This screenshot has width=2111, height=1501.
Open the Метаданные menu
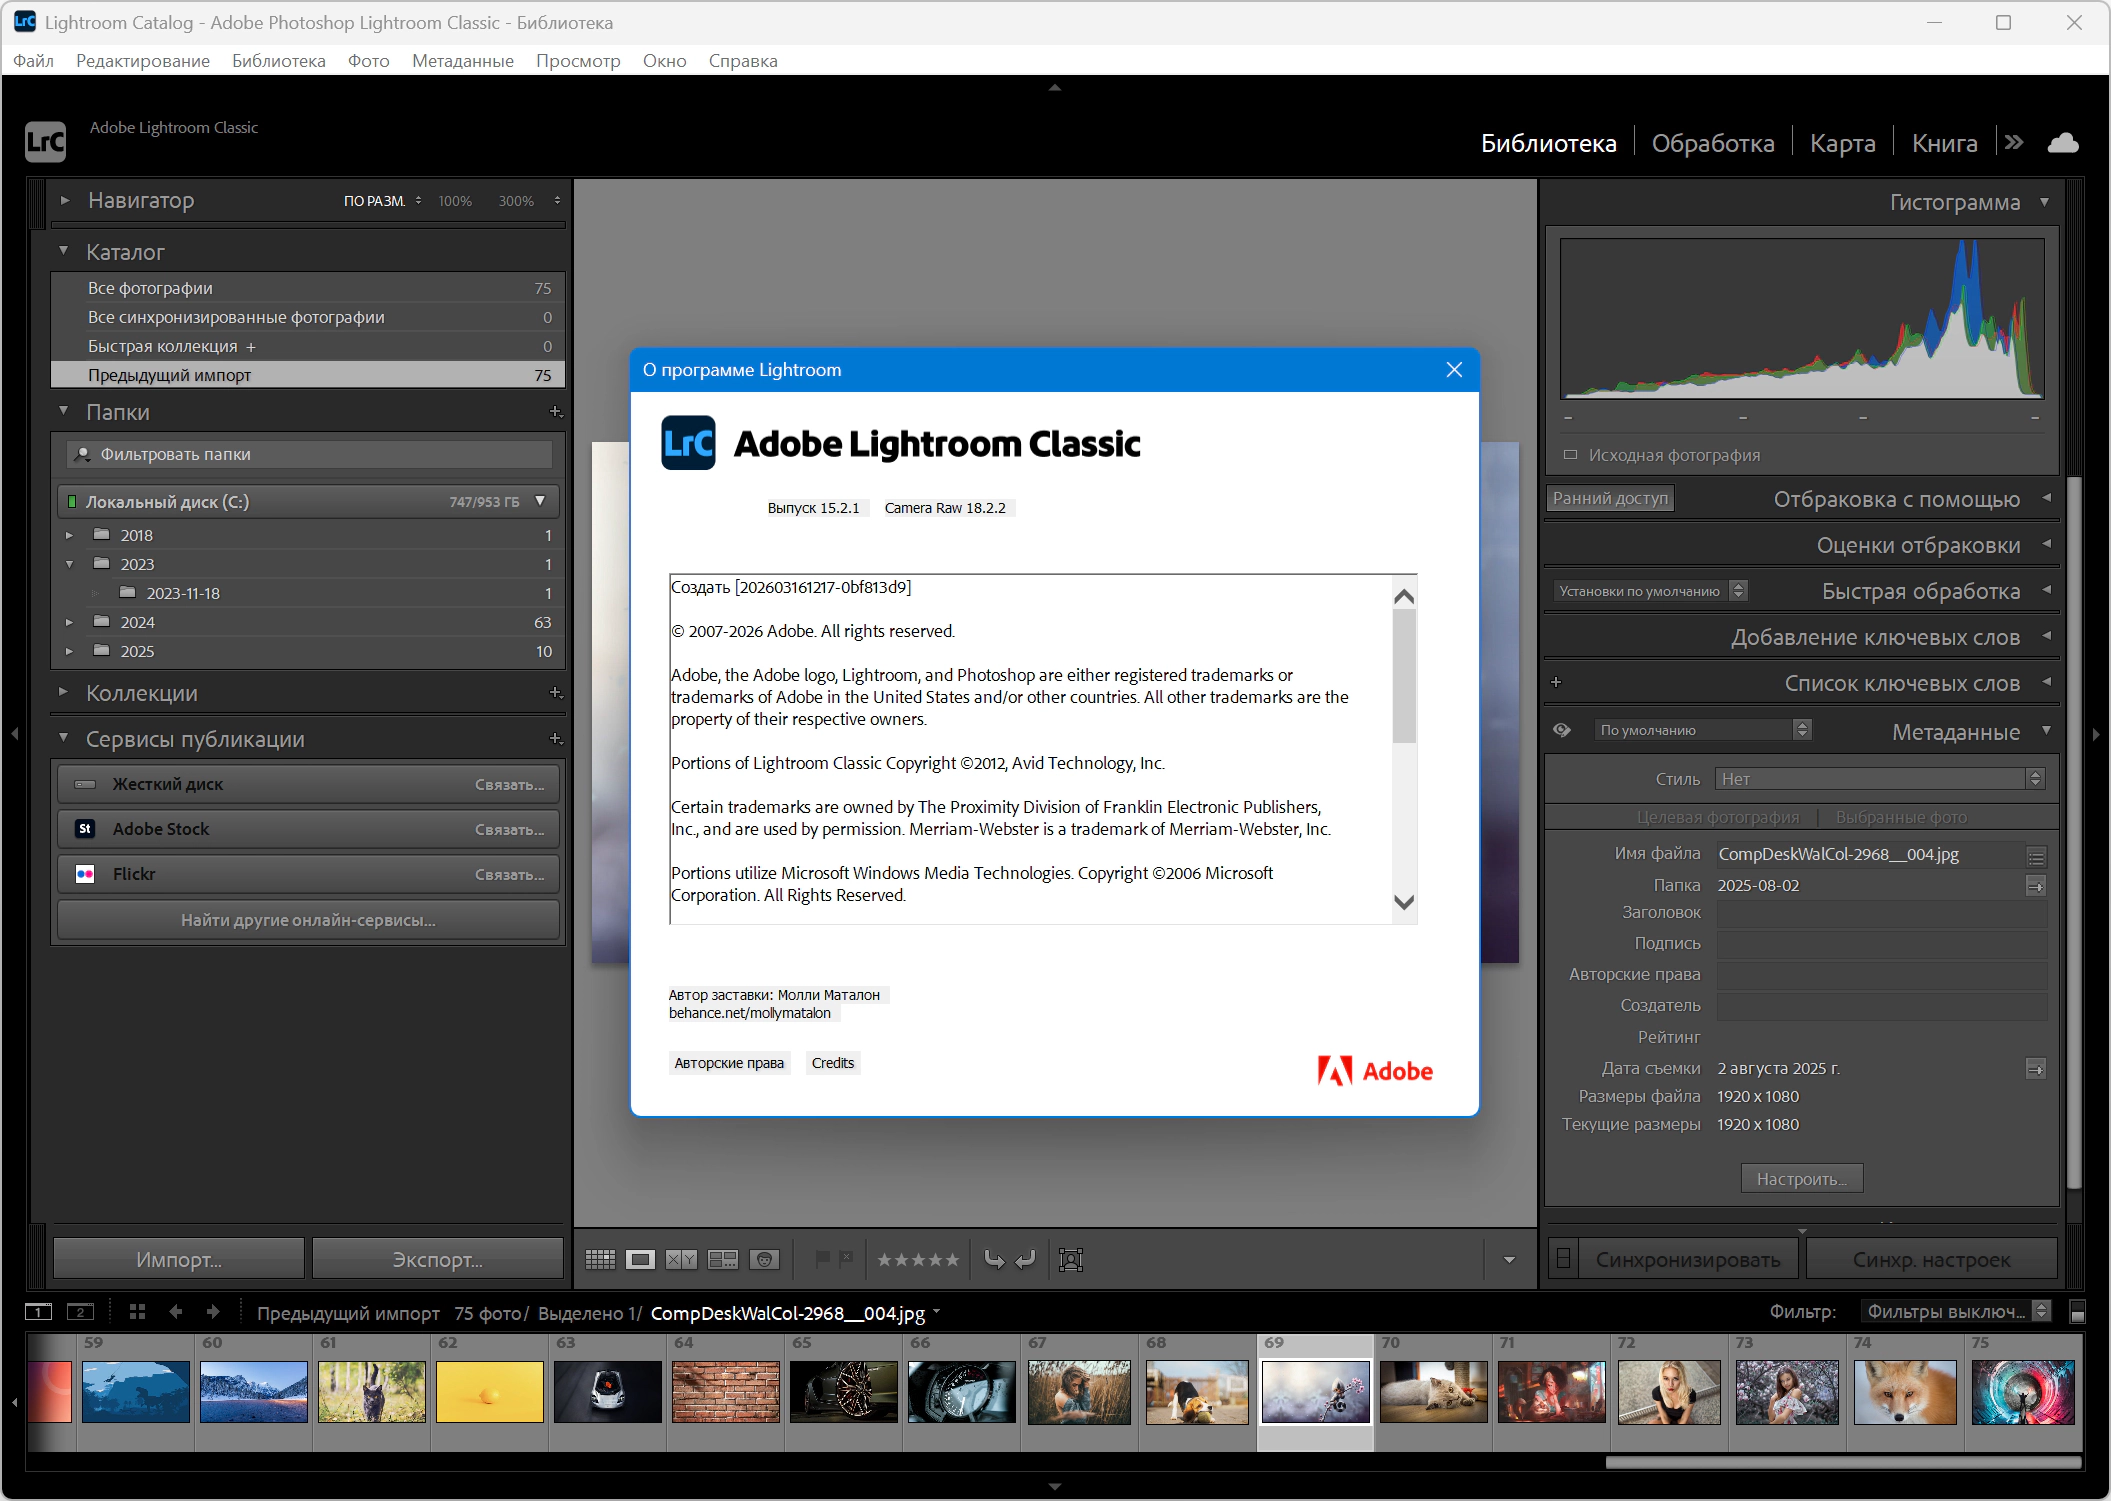tap(463, 61)
